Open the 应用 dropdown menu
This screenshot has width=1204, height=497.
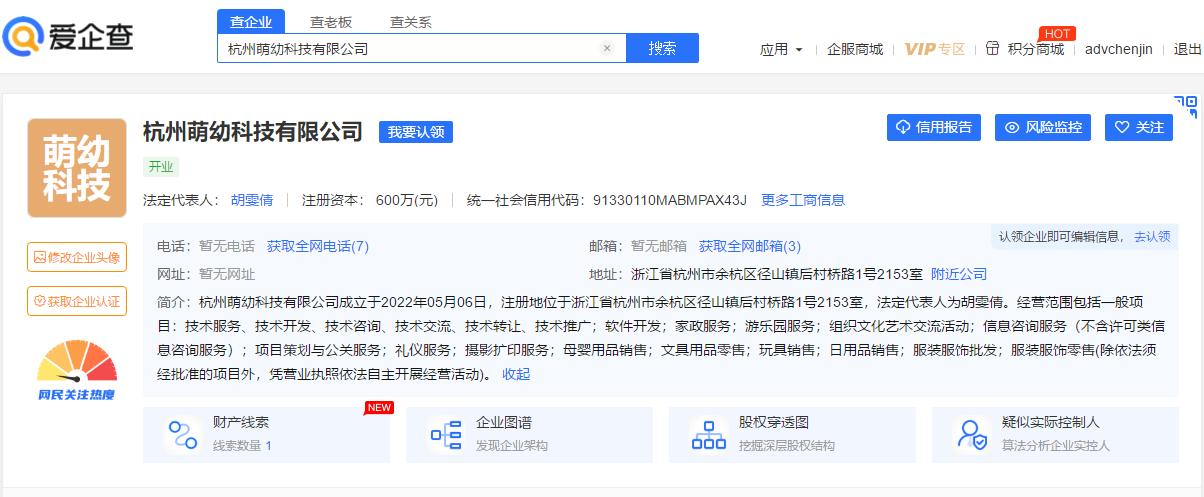pos(781,49)
